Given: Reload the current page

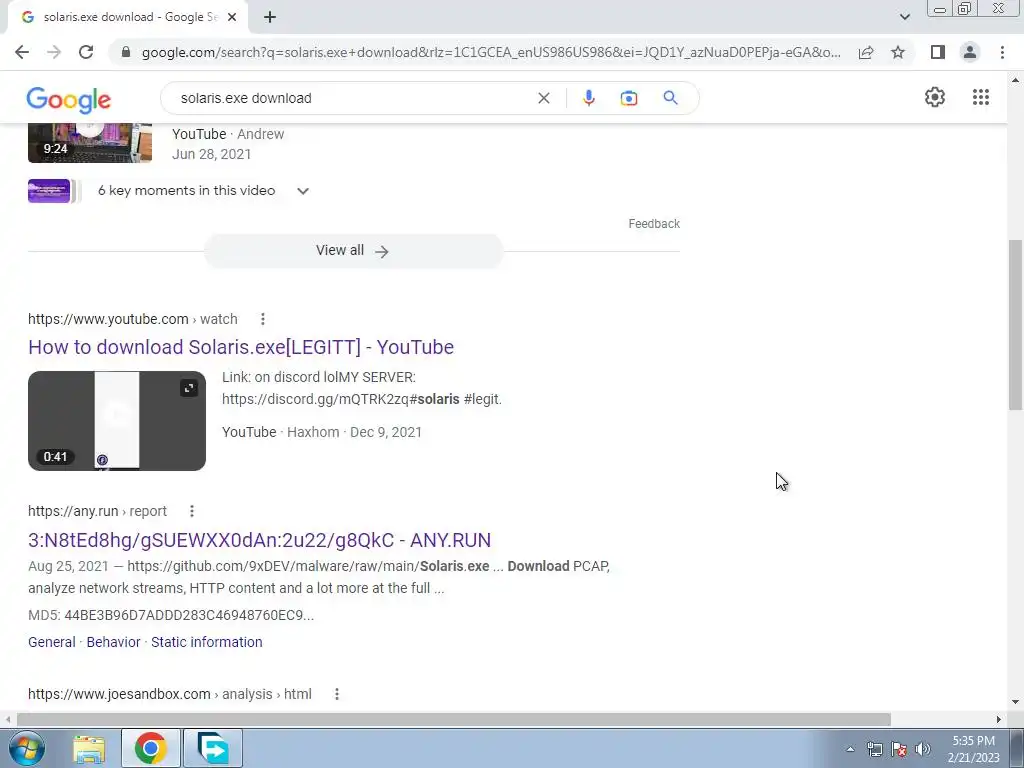Looking at the screenshot, I should (86, 52).
